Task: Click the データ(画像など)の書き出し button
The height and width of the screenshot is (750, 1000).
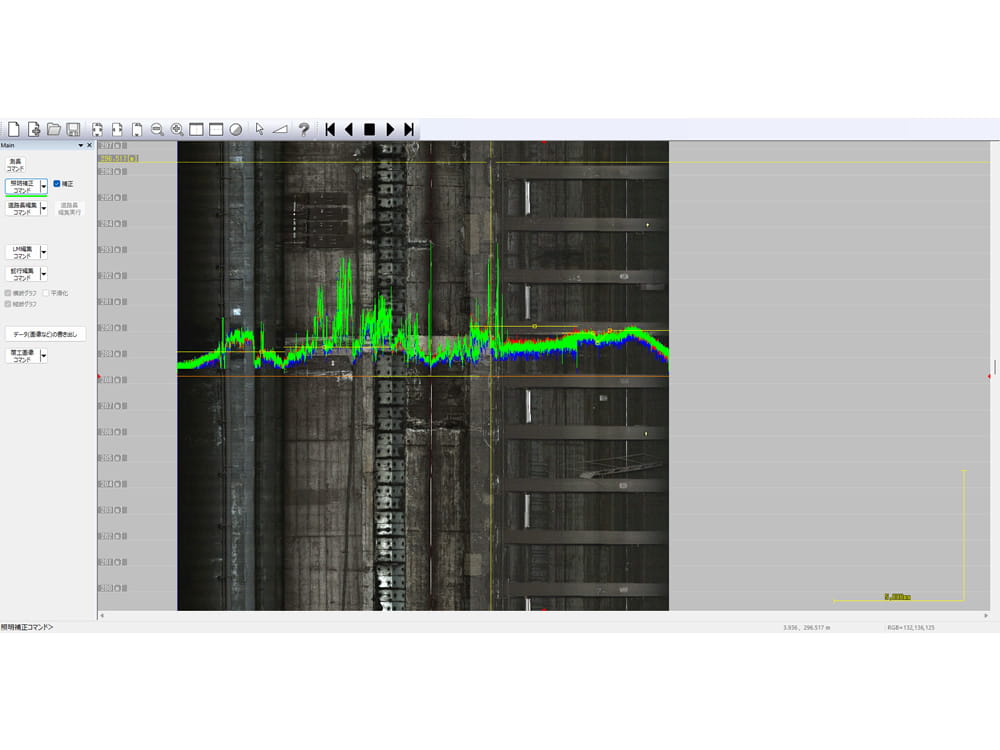Action: (45, 334)
